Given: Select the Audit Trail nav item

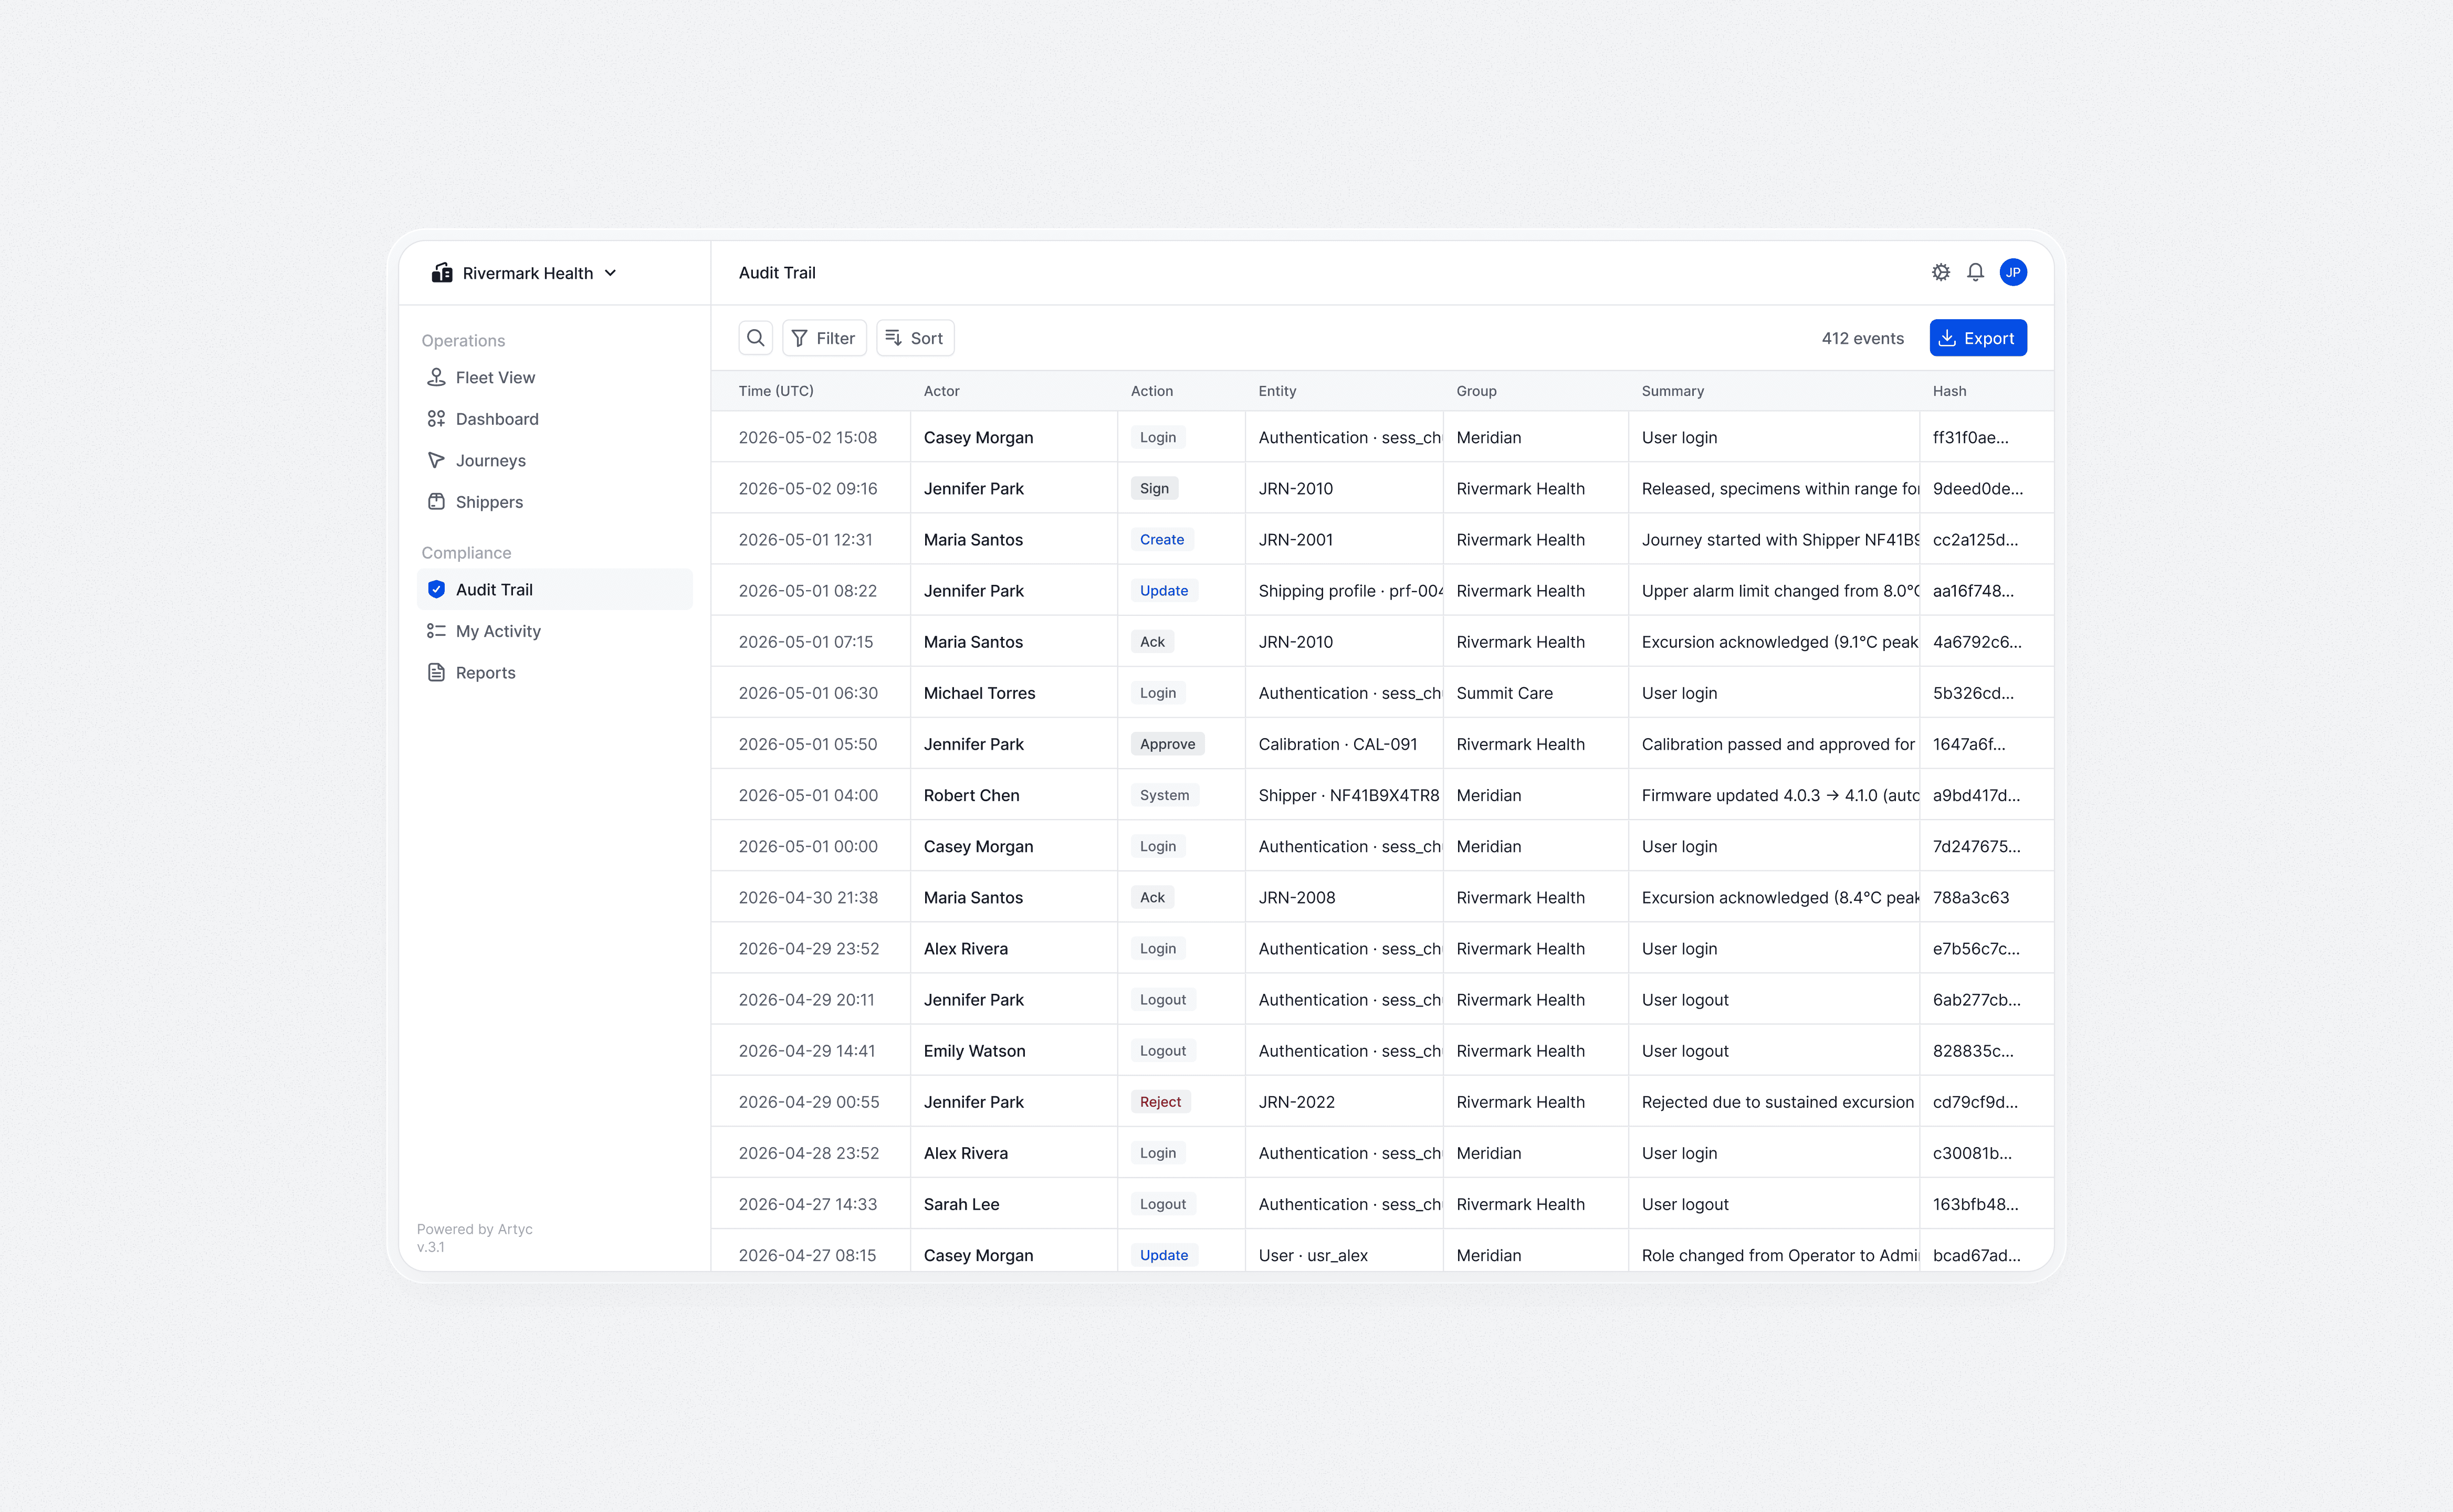Looking at the screenshot, I should (555, 589).
